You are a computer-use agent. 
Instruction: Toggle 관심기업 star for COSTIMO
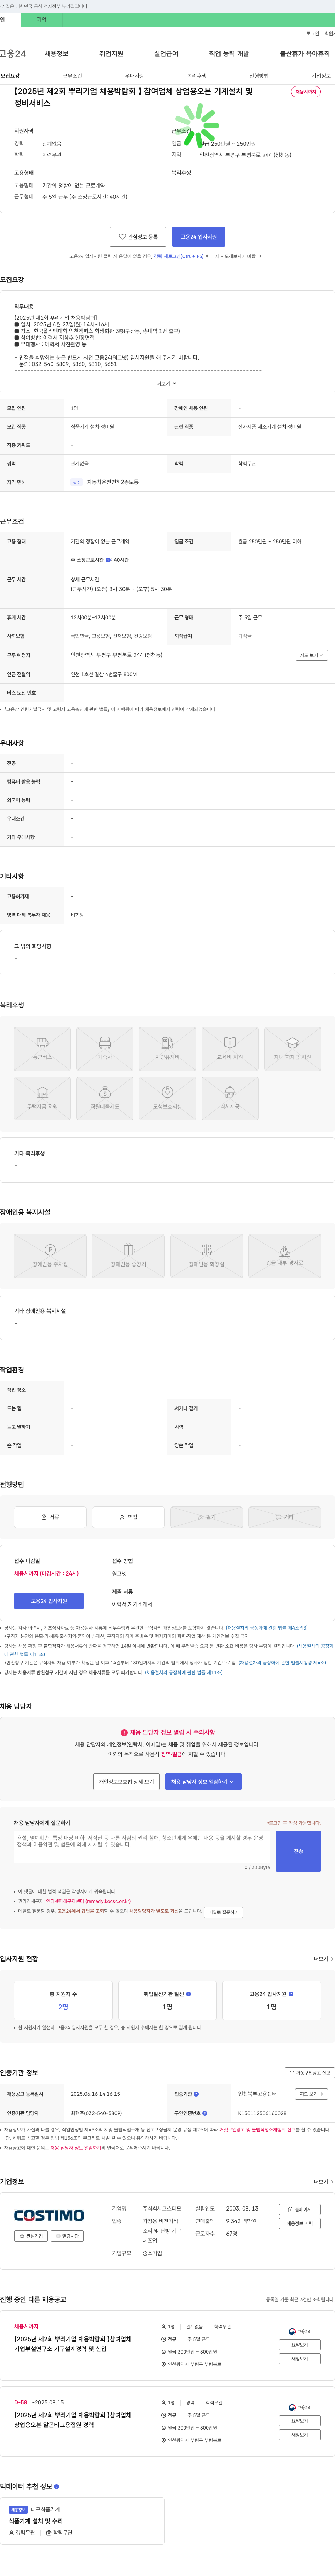pyautogui.click(x=31, y=2236)
